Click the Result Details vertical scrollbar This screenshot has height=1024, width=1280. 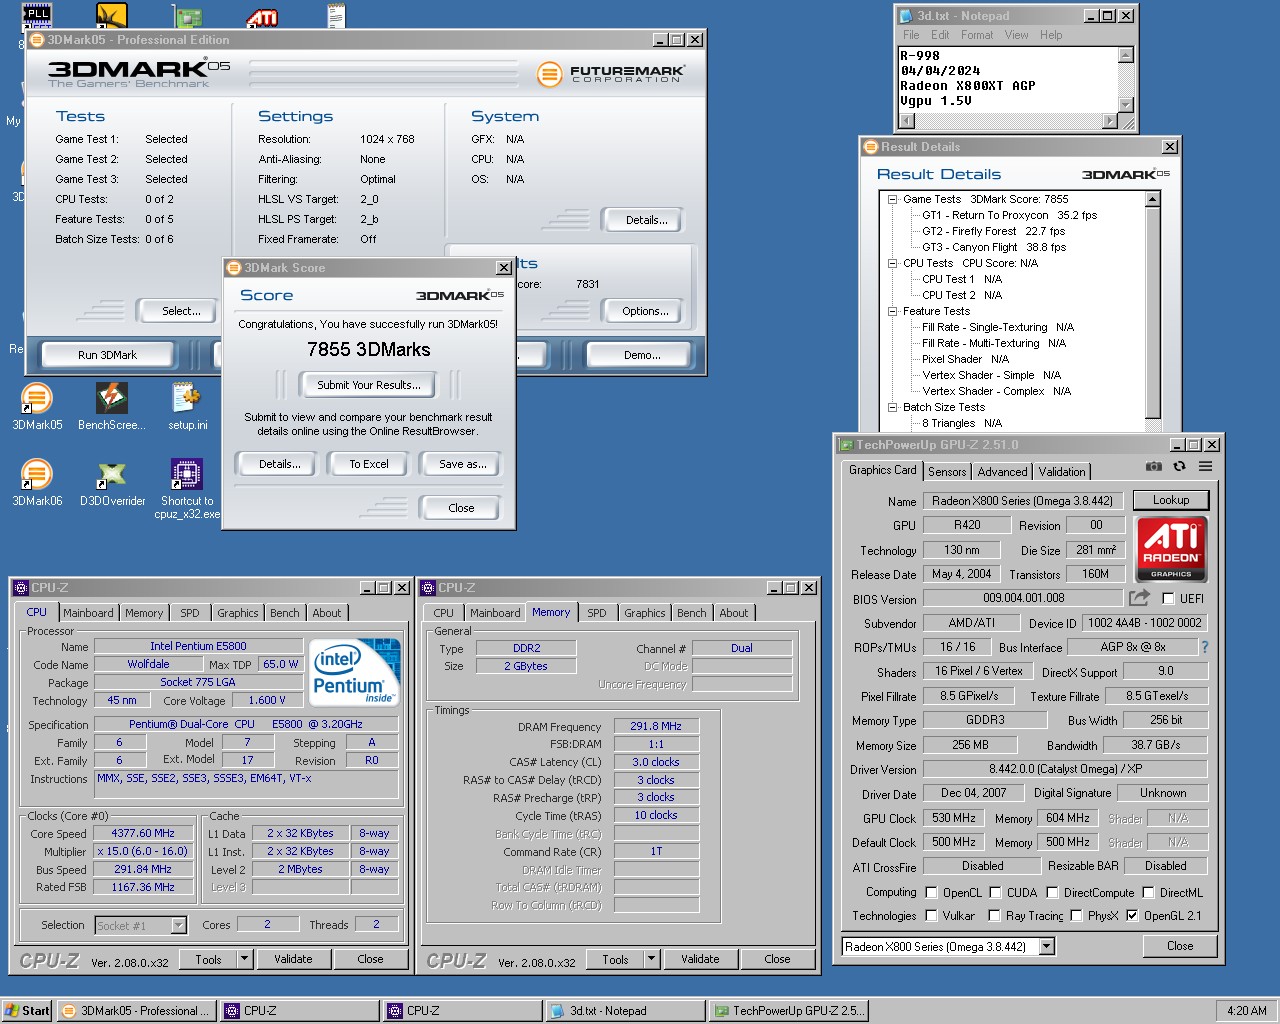[1152, 311]
